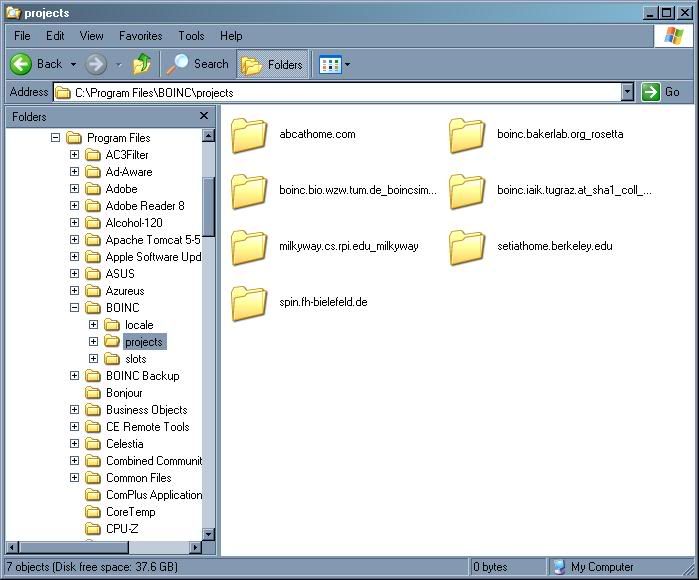Image resolution: width=699 pixels, height=580 pixels.
Task: Select Alcohol-120 folder in tree
Action: coord(134,223)
